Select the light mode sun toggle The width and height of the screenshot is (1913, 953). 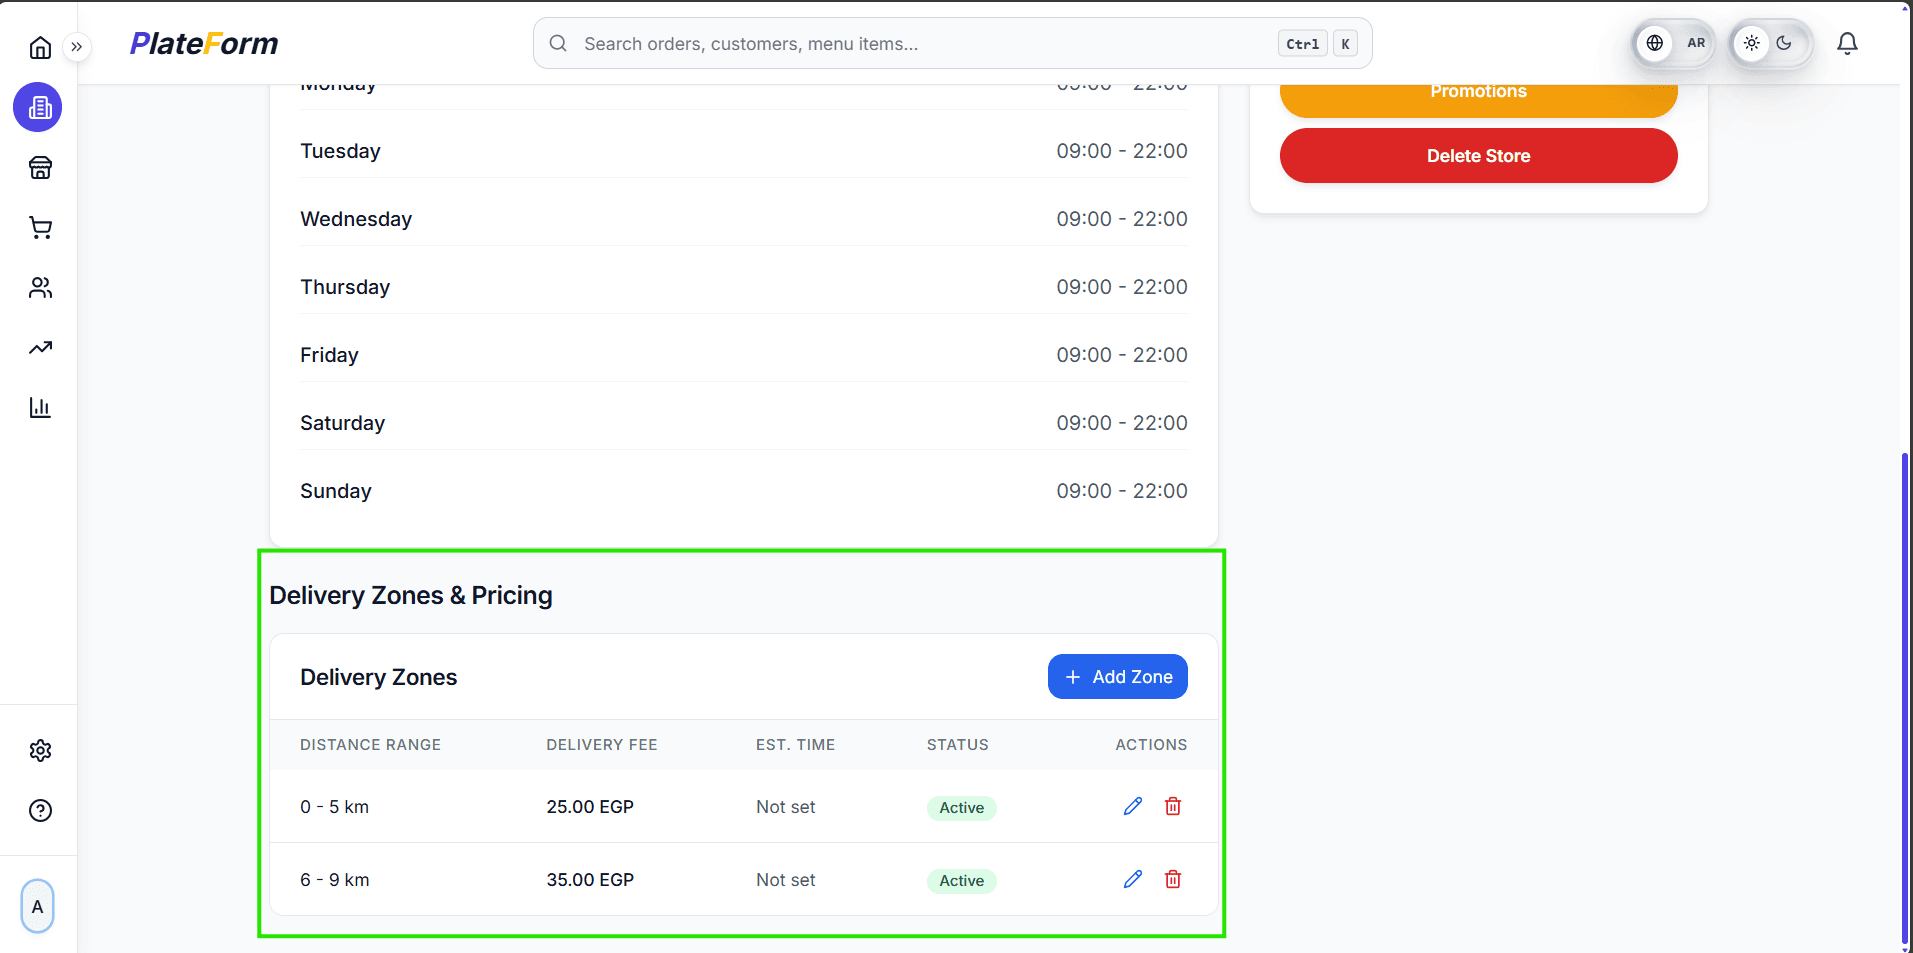[1751, 43]
